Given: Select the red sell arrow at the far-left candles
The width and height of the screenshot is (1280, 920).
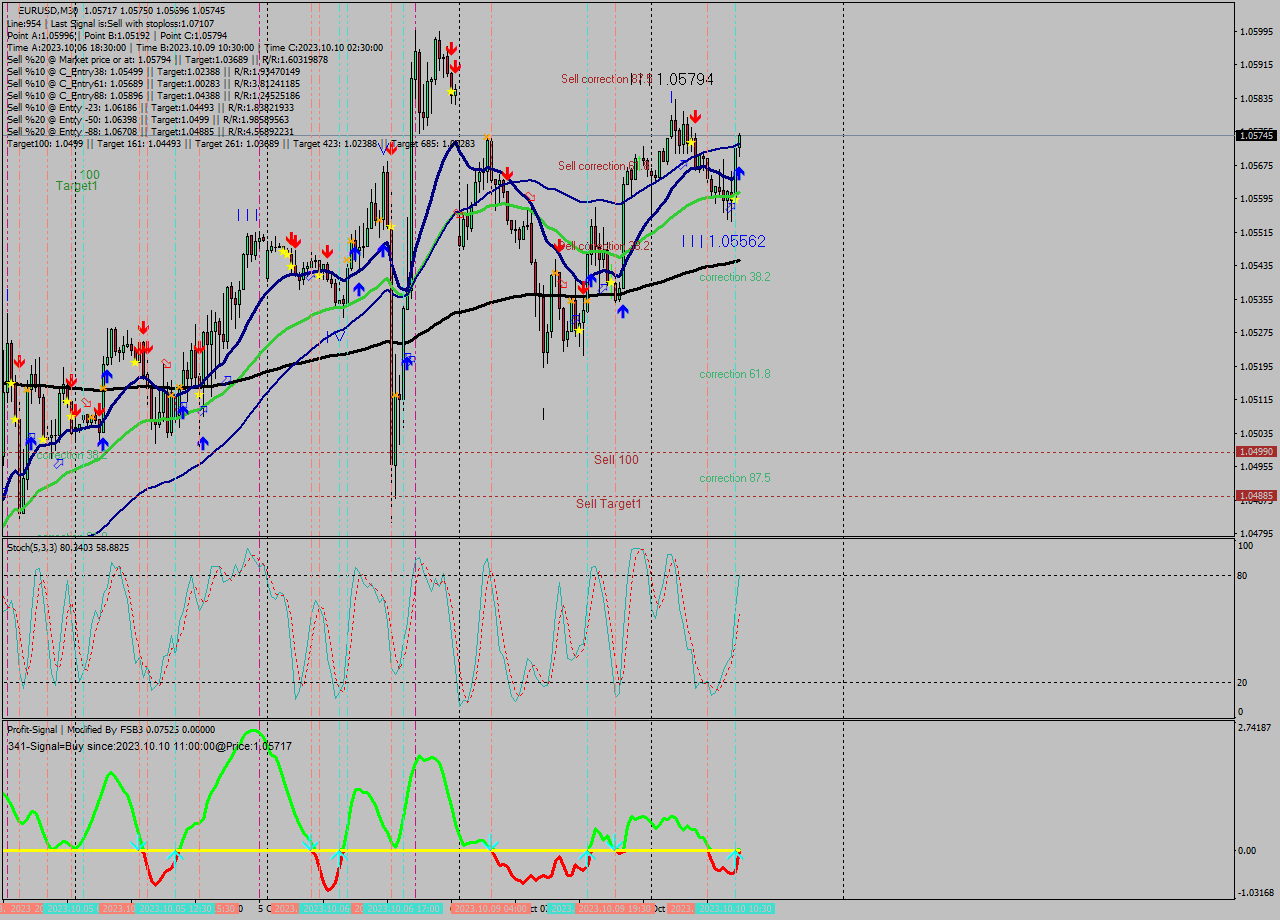Looking at the screenshot, I should tap(19, 360).
